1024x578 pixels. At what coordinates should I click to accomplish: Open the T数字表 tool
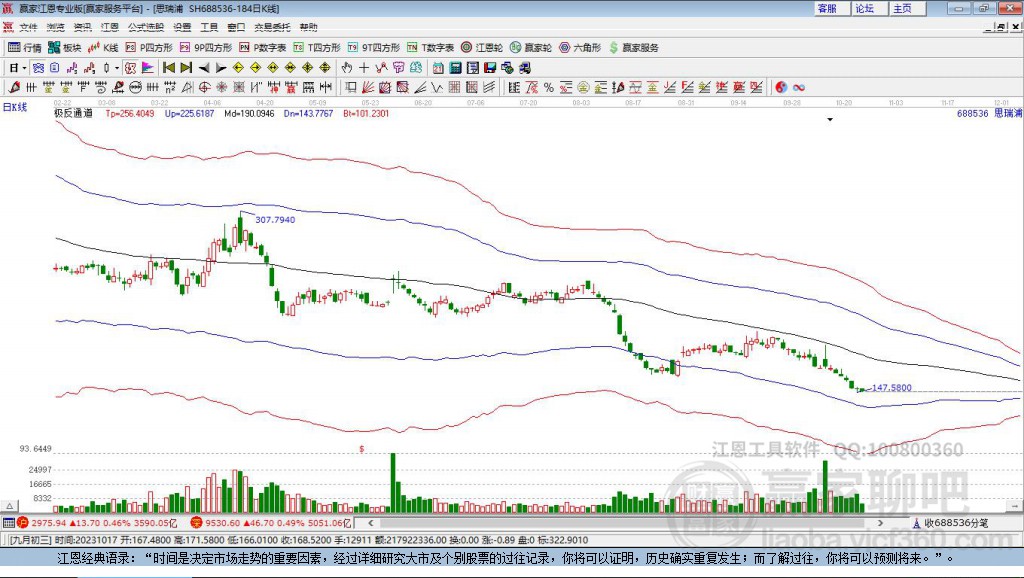[430, 47]
